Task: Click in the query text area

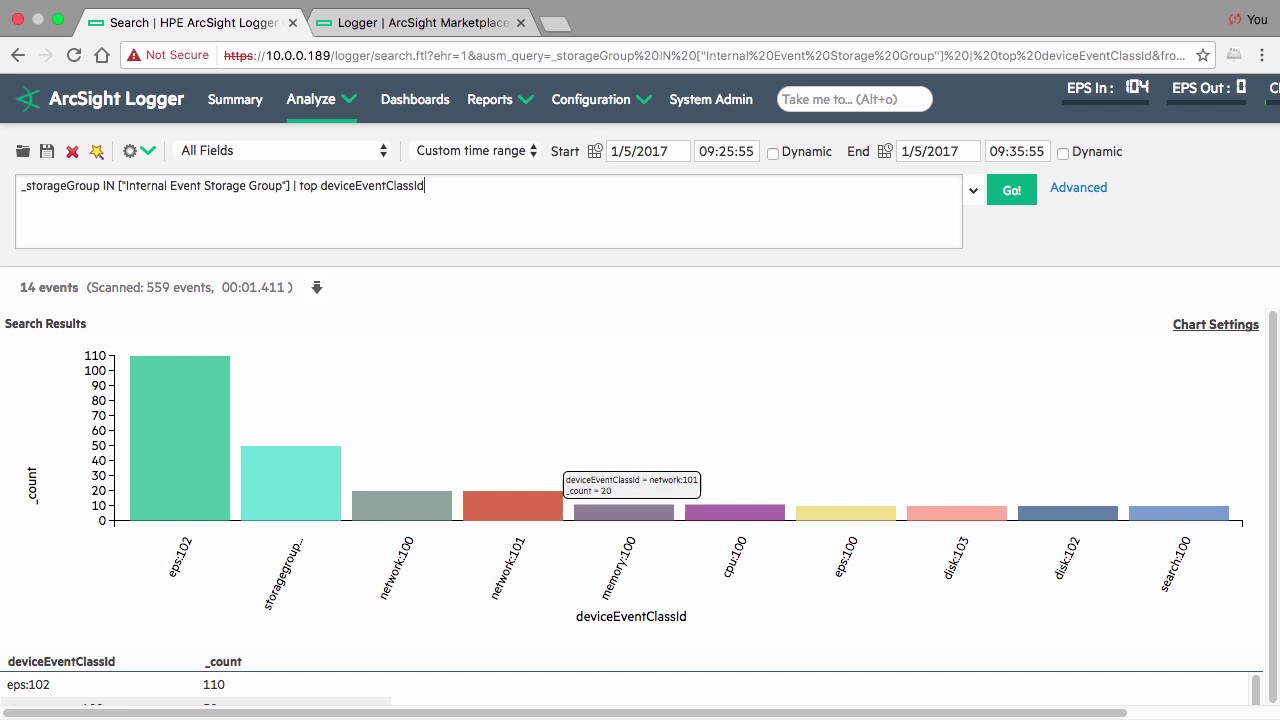Action: click(489, 212)
